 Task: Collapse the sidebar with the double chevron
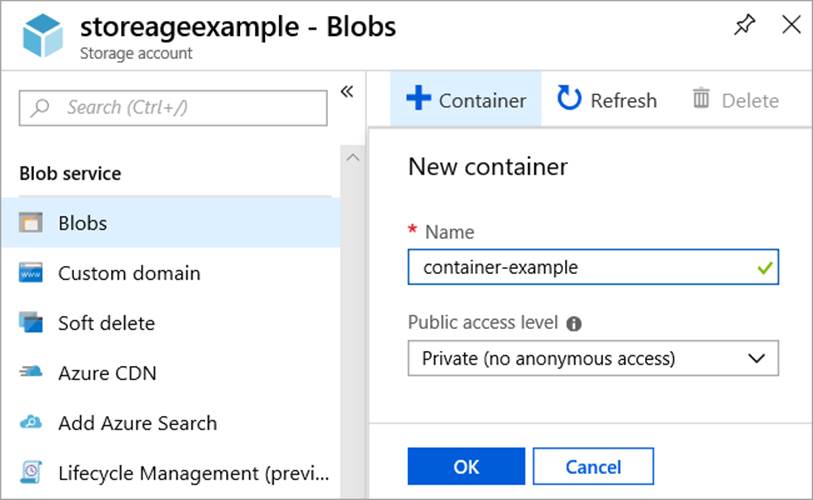pos(347,92)
